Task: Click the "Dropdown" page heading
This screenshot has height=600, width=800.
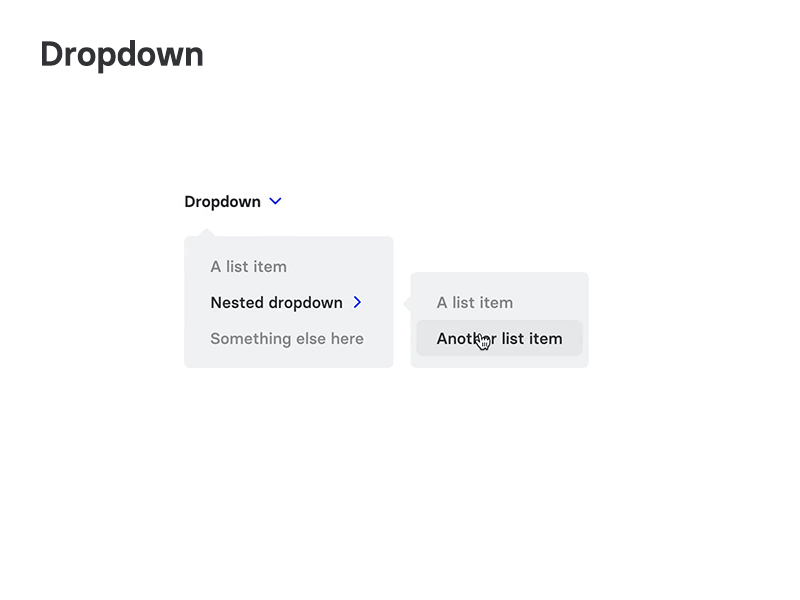Action: pos(122,54)
